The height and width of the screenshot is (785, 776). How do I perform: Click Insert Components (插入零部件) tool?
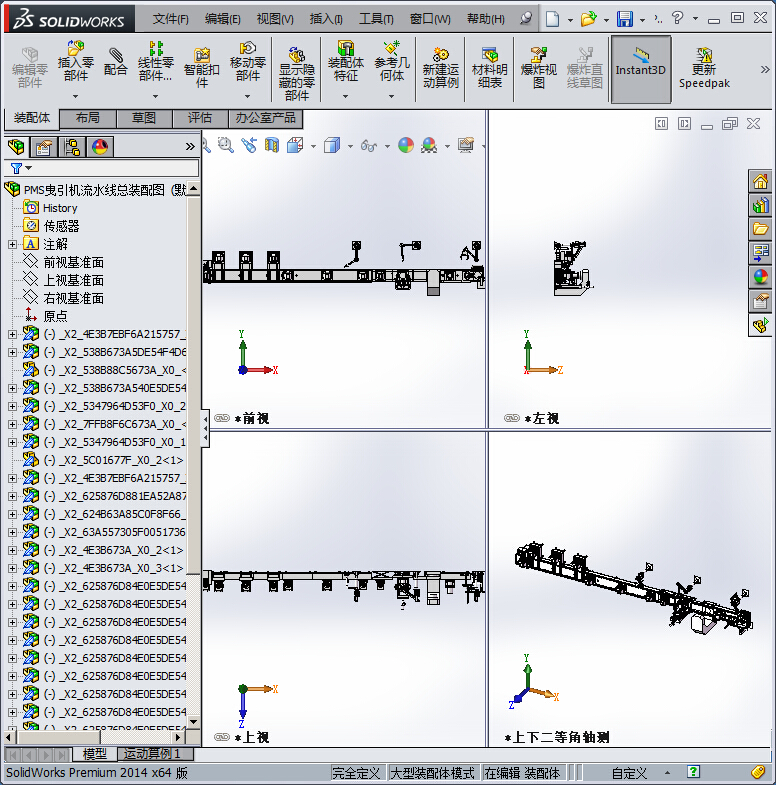(x=76, y=62)
